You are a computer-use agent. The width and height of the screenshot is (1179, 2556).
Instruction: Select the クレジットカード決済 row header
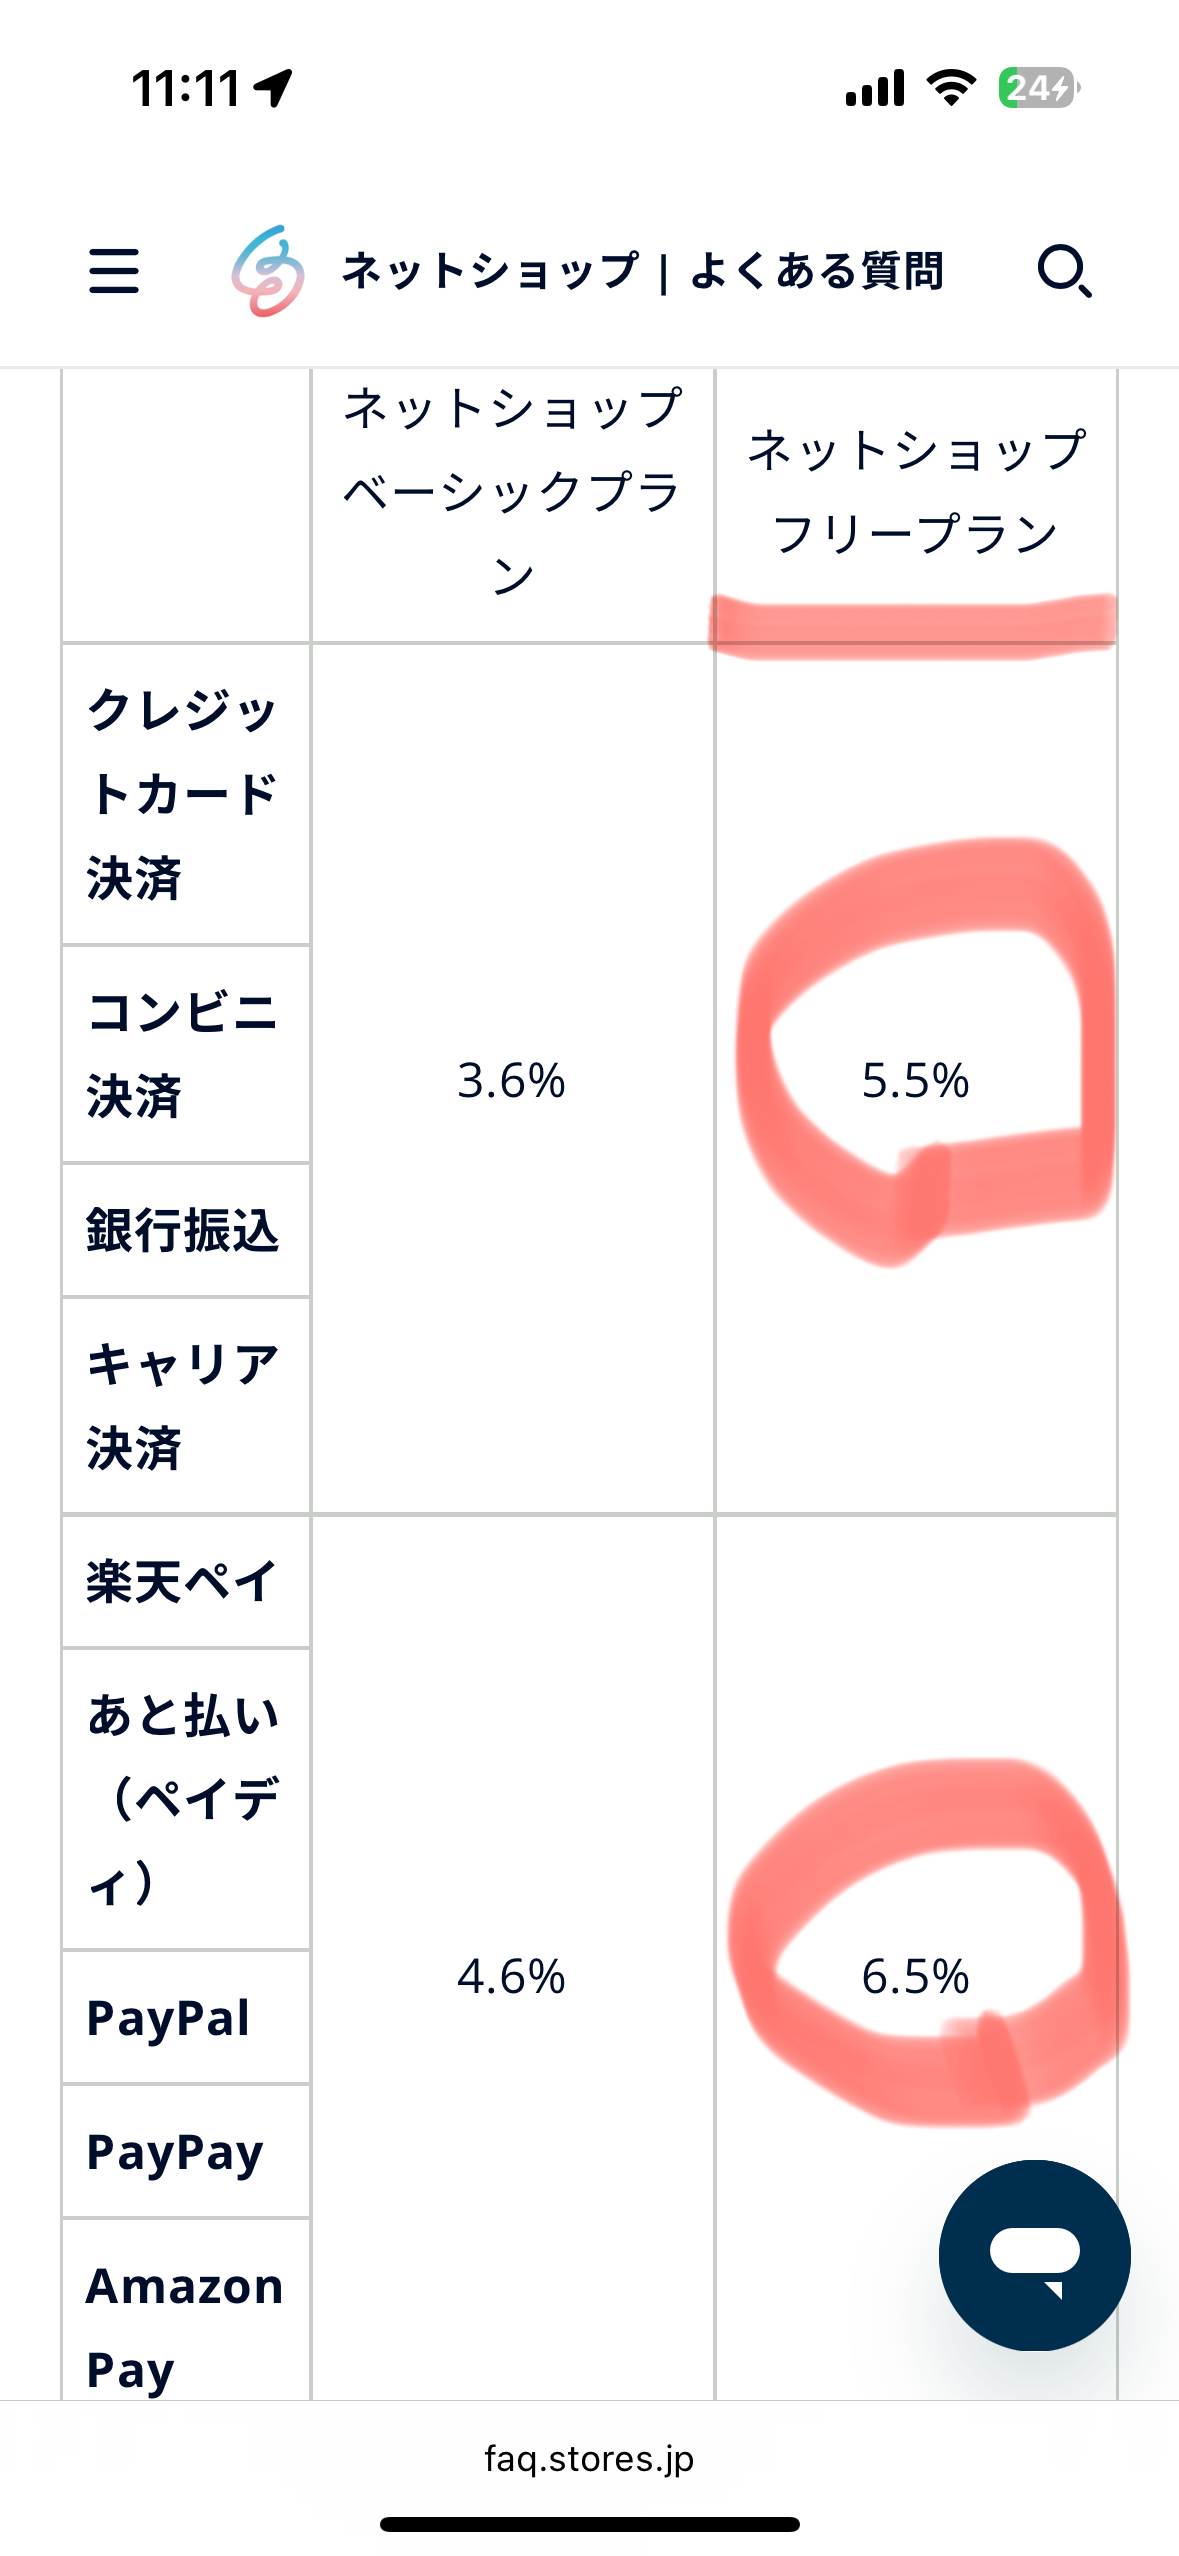(x=186, y=794)
